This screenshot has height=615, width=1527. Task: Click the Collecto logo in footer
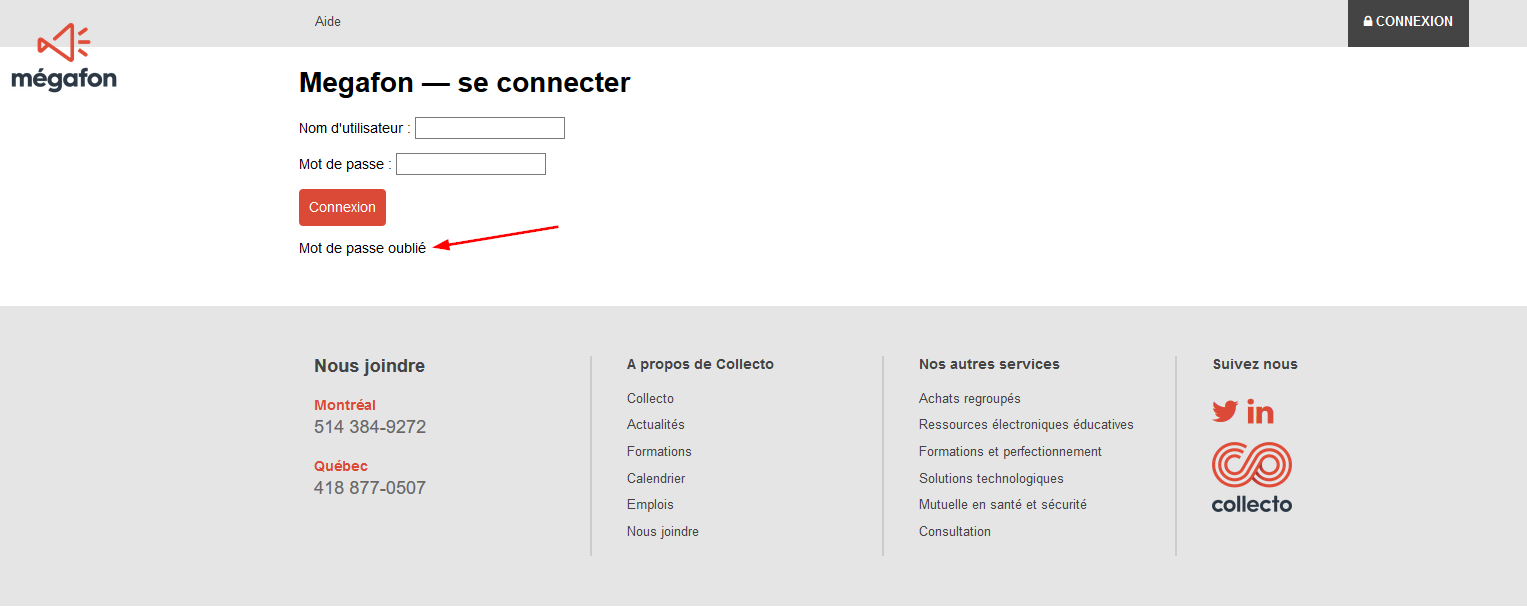click(1252, 478)
